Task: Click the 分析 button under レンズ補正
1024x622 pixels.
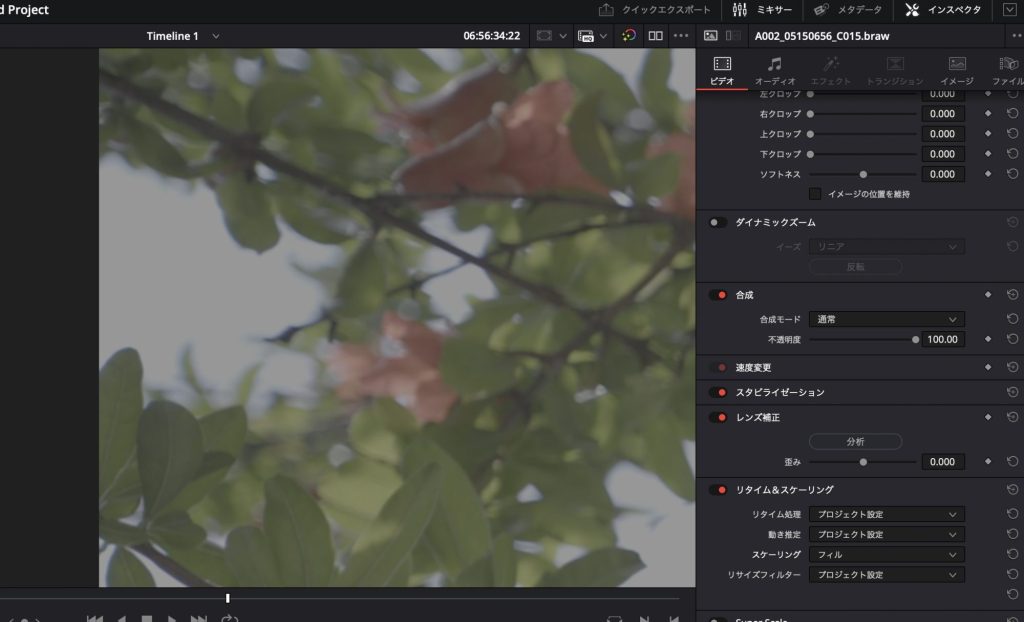Action: pos(856,442)
